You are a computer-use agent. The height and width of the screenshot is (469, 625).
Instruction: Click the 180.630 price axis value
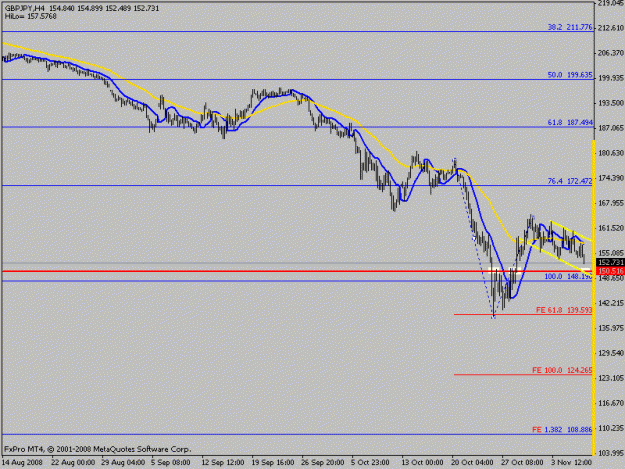point(611,153)
